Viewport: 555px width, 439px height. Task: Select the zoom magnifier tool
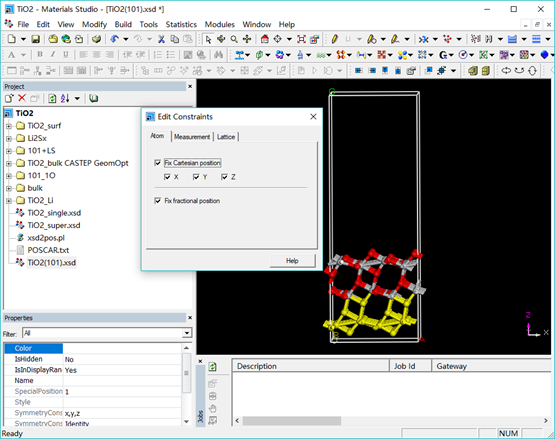pos(234,39)
